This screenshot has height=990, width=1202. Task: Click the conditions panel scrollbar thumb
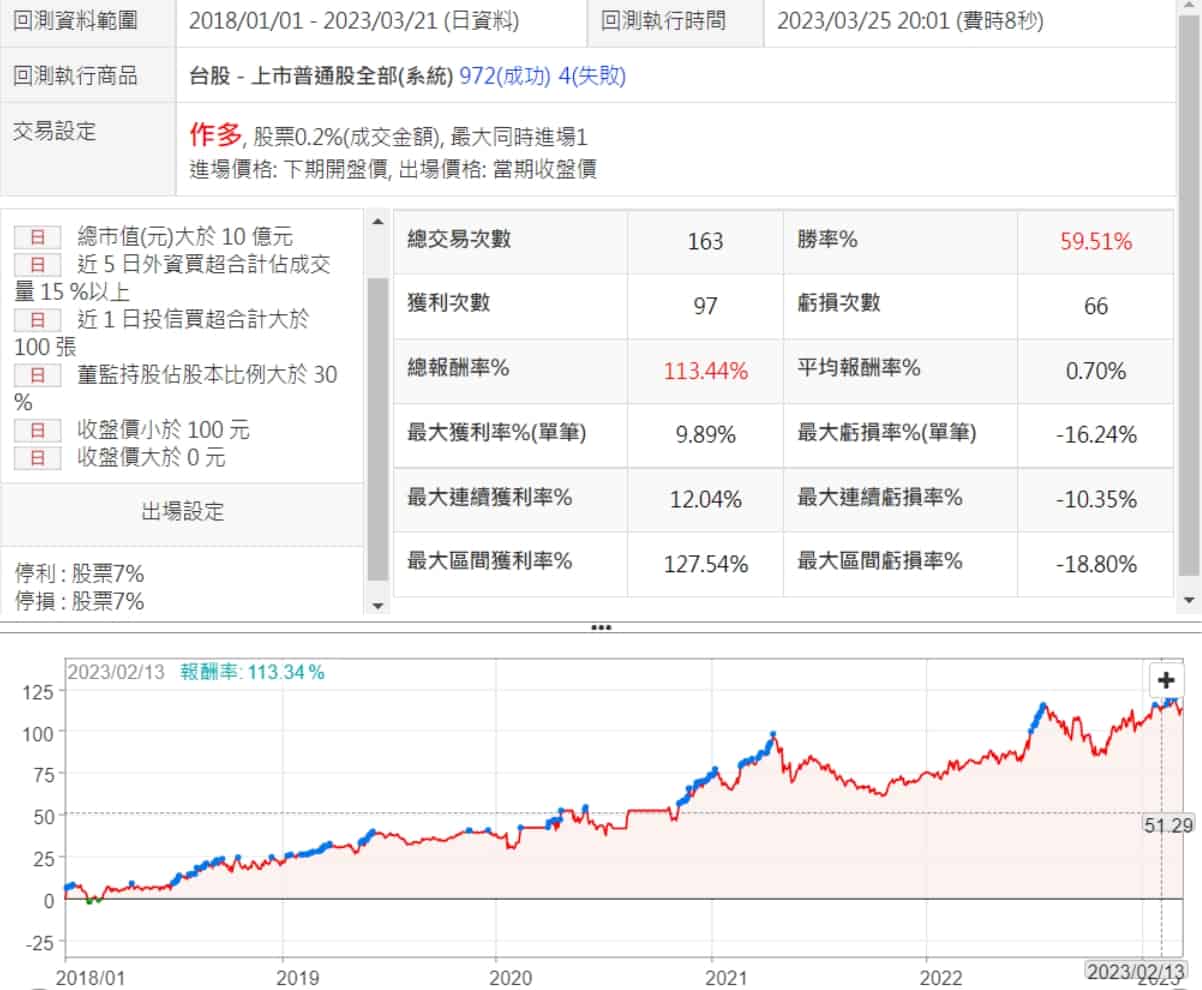tap(377, 430)
